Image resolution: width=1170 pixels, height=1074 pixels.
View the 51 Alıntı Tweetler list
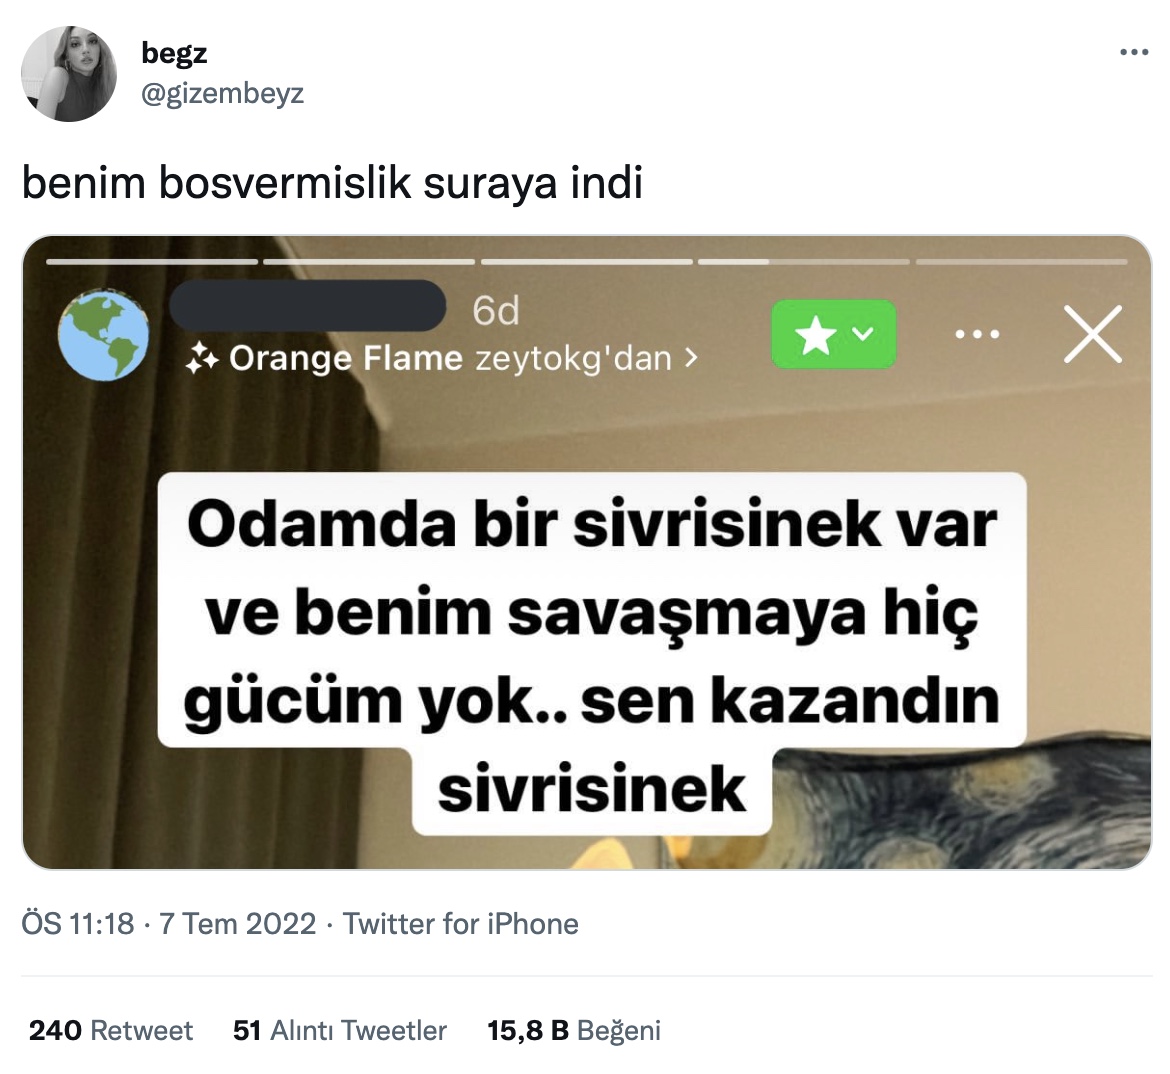coord(340,1031)
